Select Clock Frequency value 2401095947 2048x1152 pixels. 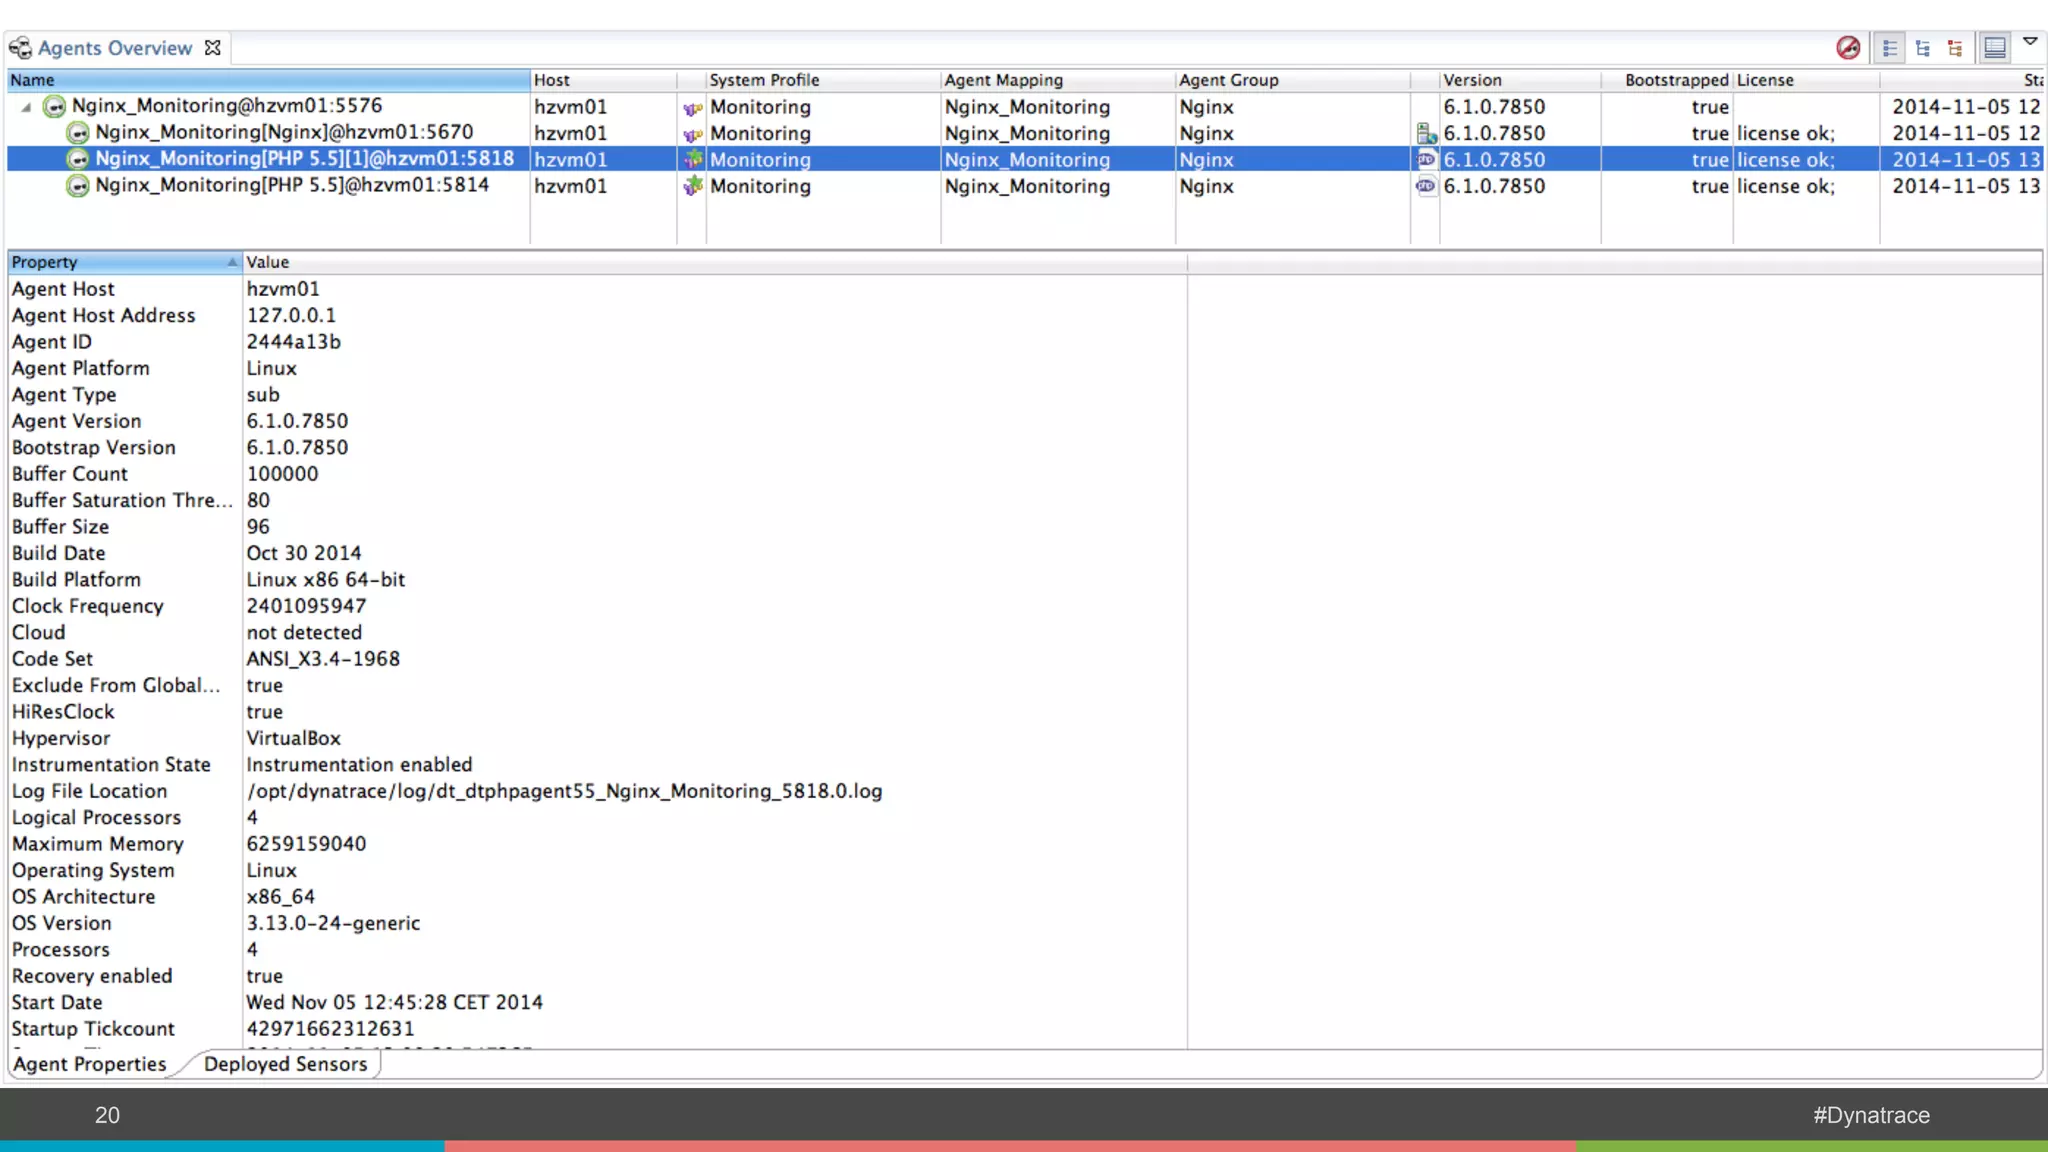(307, 606)
